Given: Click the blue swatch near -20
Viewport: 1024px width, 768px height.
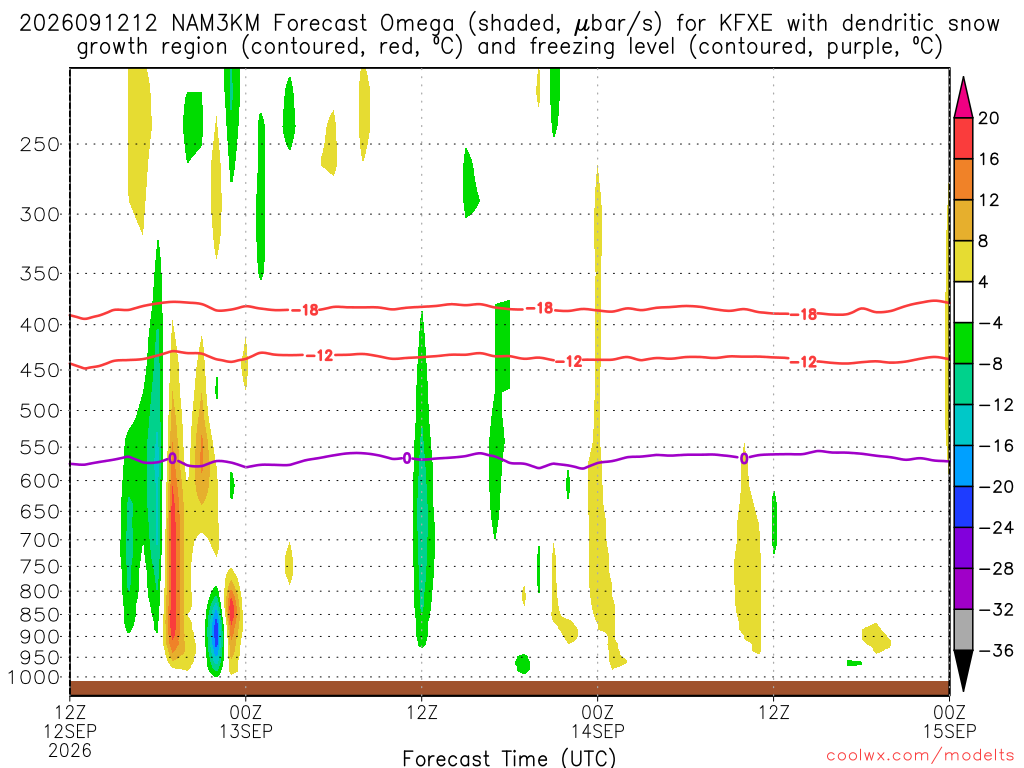Looking at the screenshot, I should coord(963,466).
